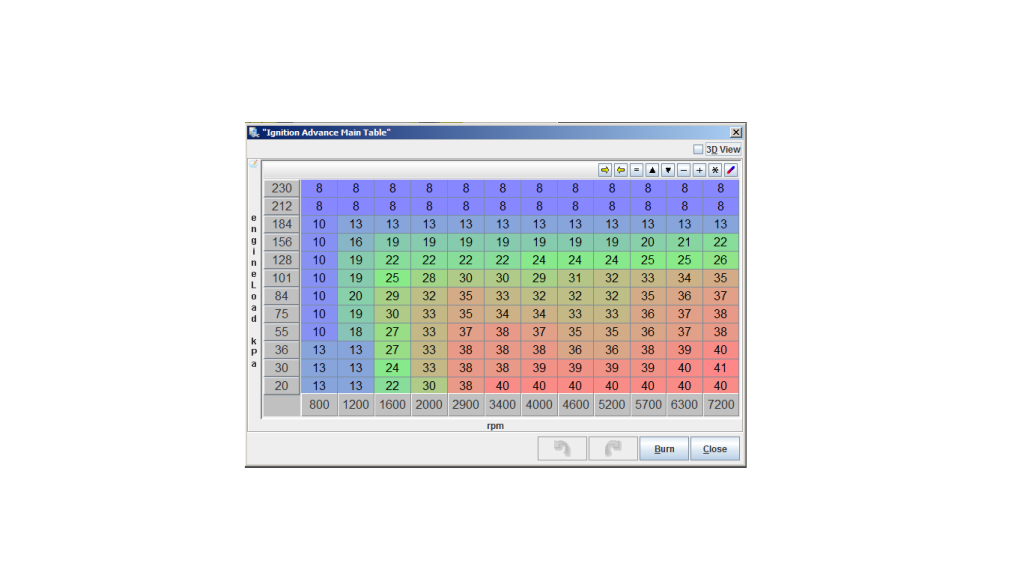Select the 156 kPa row header
Image resolution: width=1023 pixels, height=575 pixels.
click(282, 242)
